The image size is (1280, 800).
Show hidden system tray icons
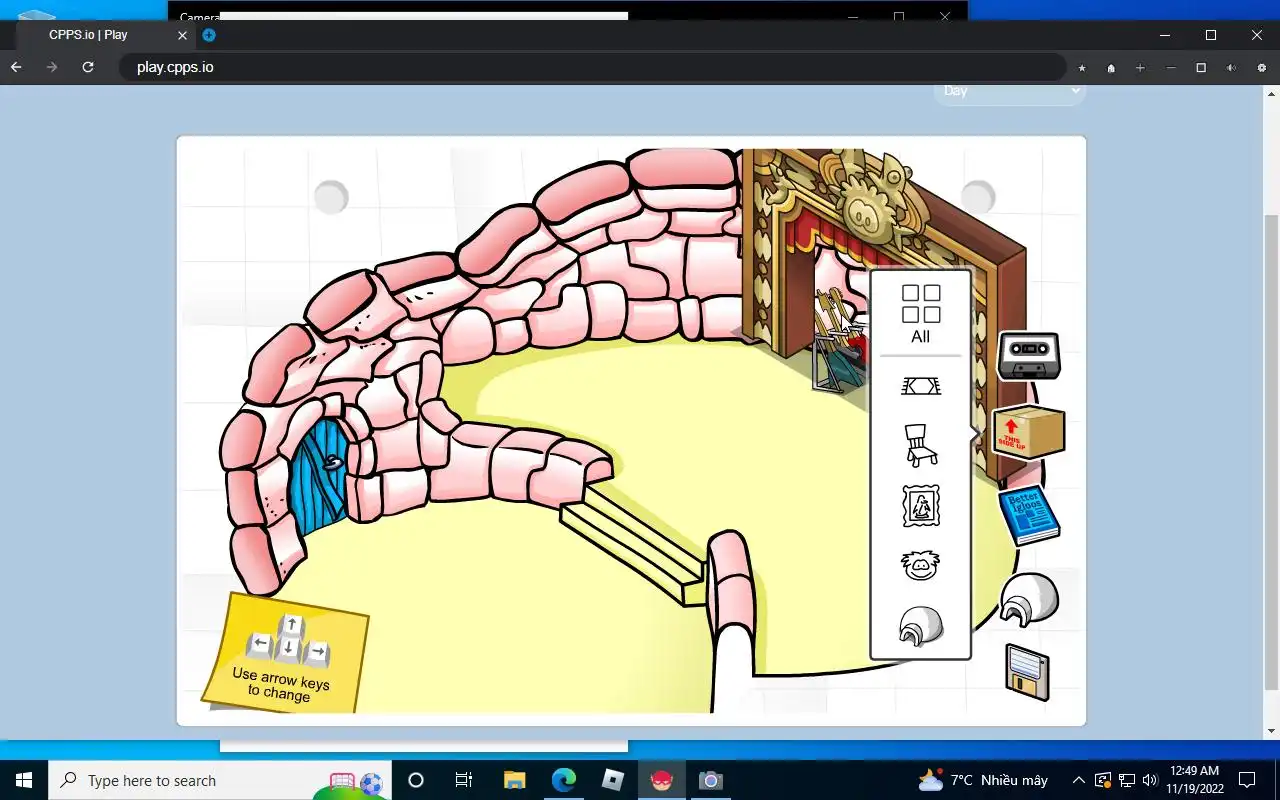pos(1078,780)
